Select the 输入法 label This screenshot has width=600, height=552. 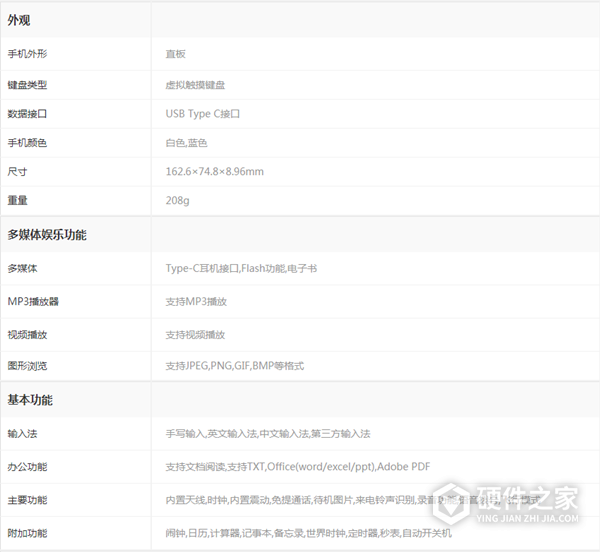point(22,433)
